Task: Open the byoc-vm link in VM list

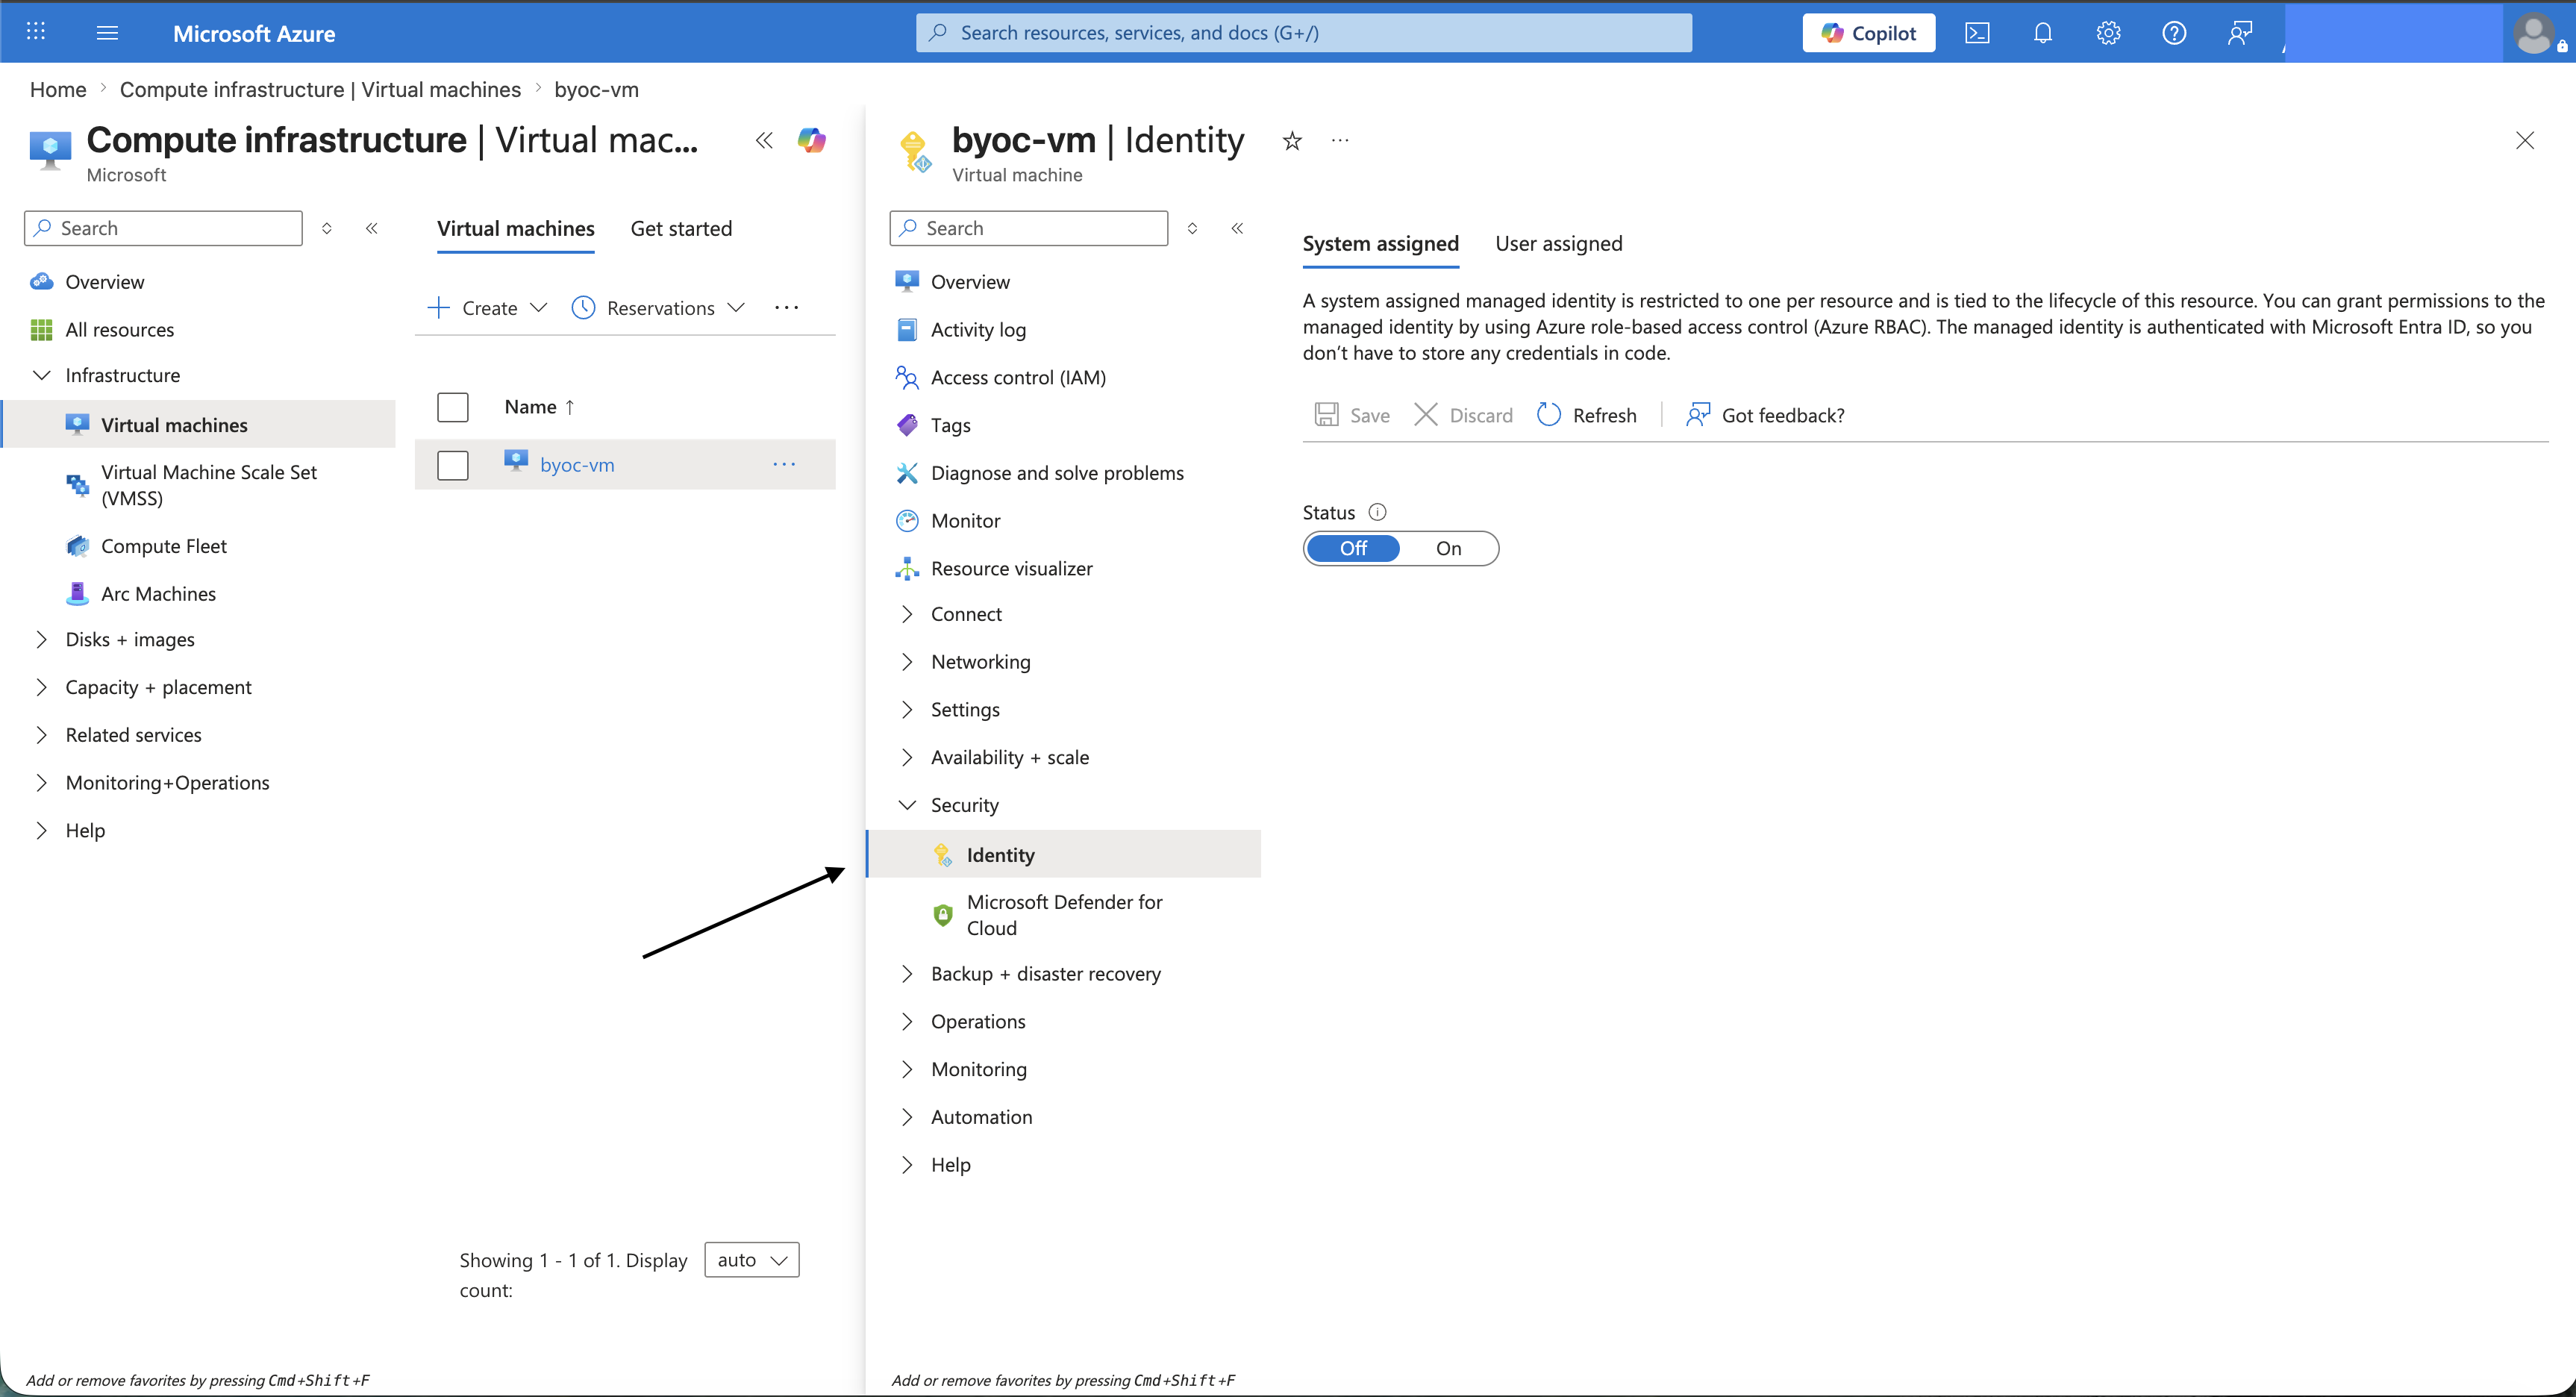Action: (577, 465)
